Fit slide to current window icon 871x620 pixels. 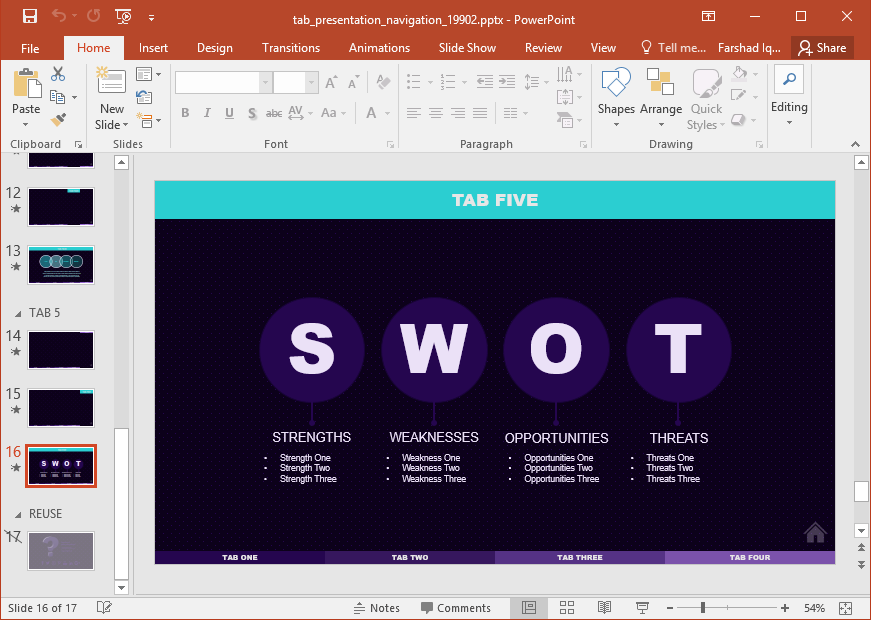[x=845, y=608]
